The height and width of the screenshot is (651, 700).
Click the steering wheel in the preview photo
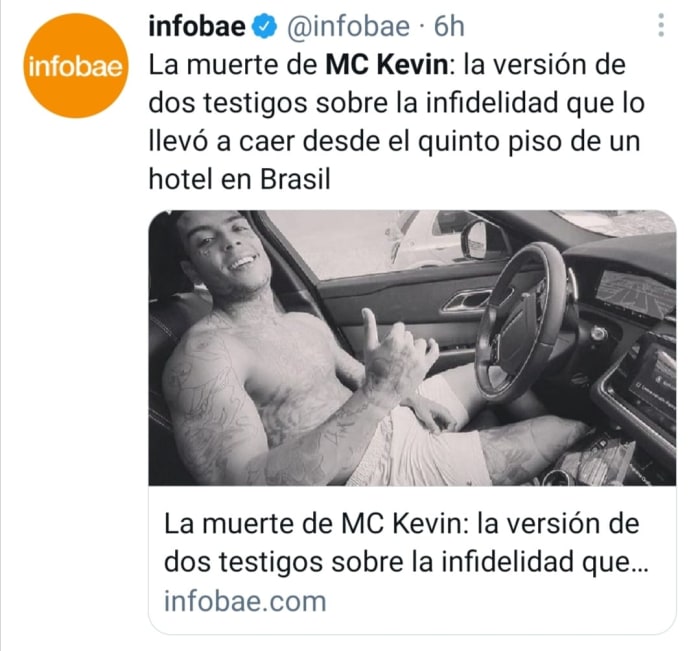click(x=521, y=321)
